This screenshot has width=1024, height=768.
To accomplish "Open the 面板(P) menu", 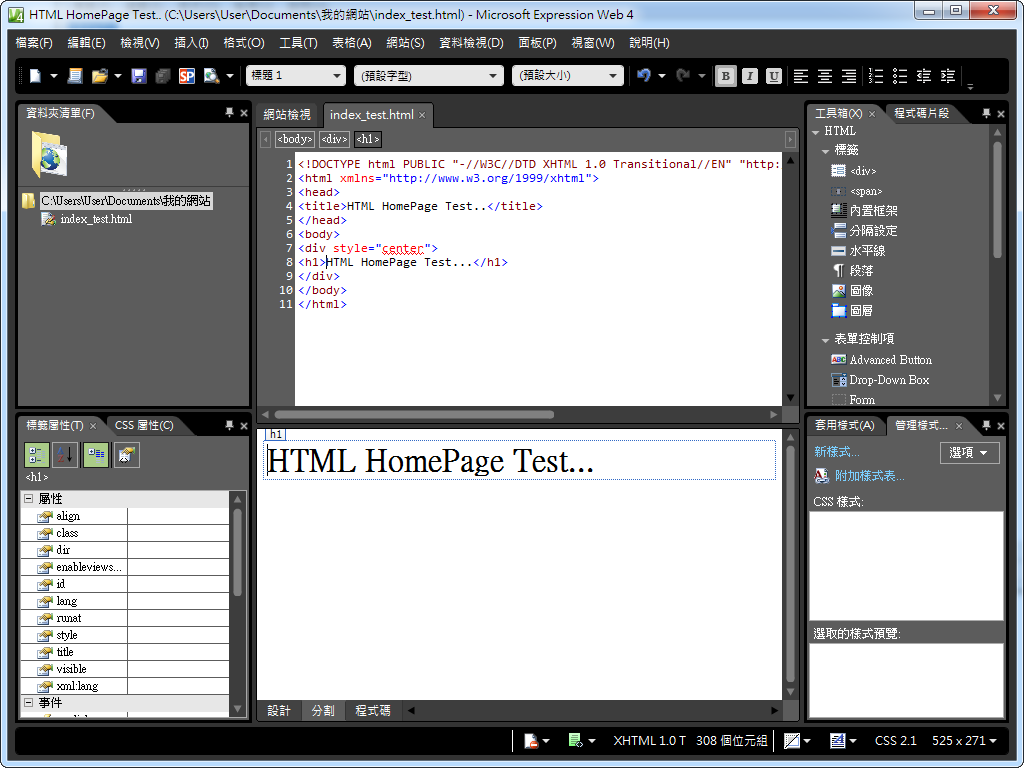I will [537, 43].
